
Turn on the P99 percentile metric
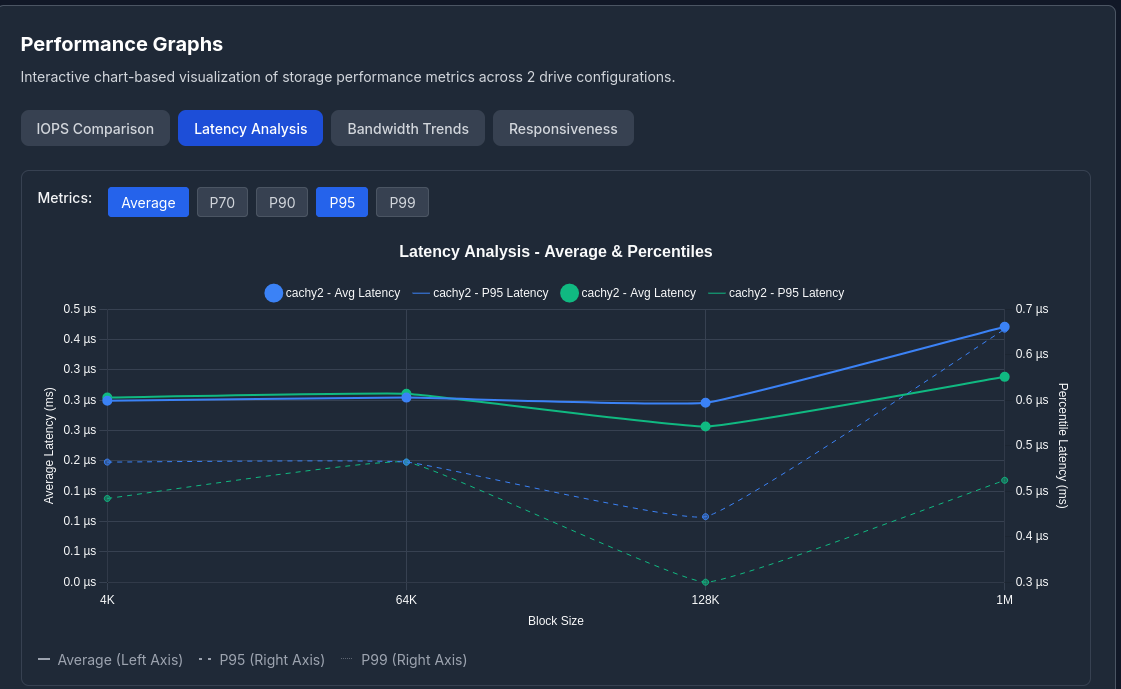point(402,202)
